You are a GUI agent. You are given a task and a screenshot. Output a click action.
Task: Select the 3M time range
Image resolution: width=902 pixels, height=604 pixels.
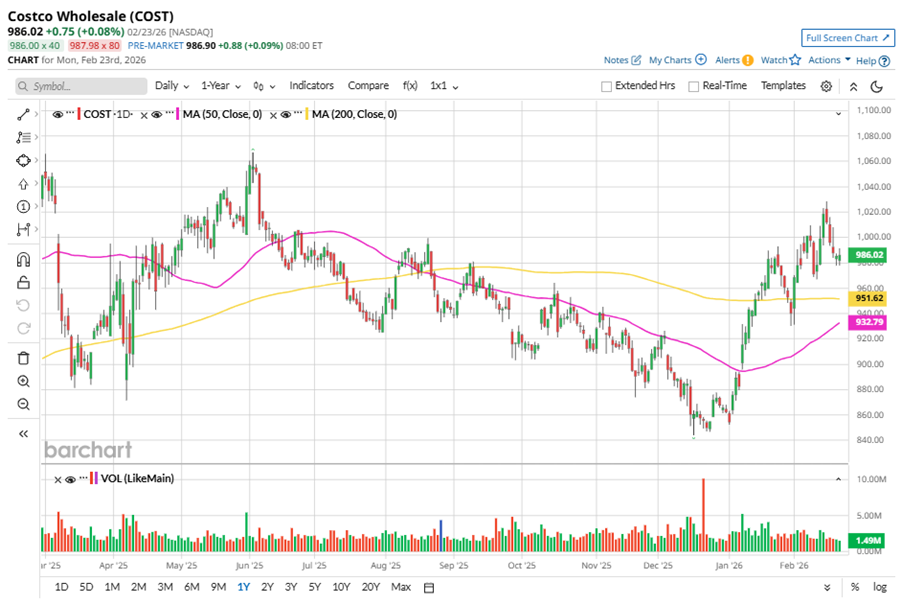[x=165, y=587]
